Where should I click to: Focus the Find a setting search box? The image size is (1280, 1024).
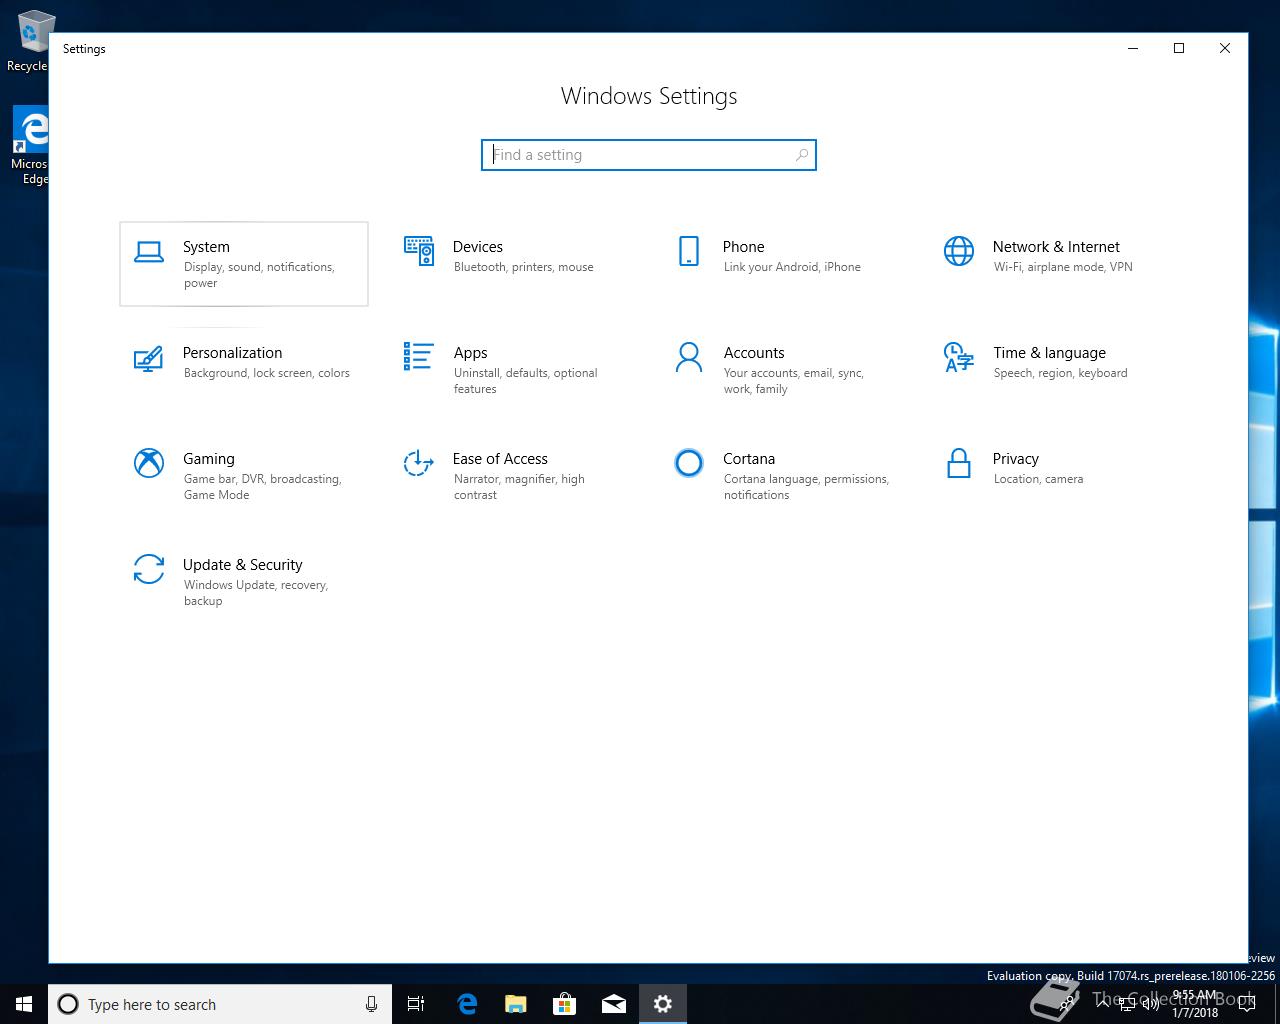(x=649, y=155)
